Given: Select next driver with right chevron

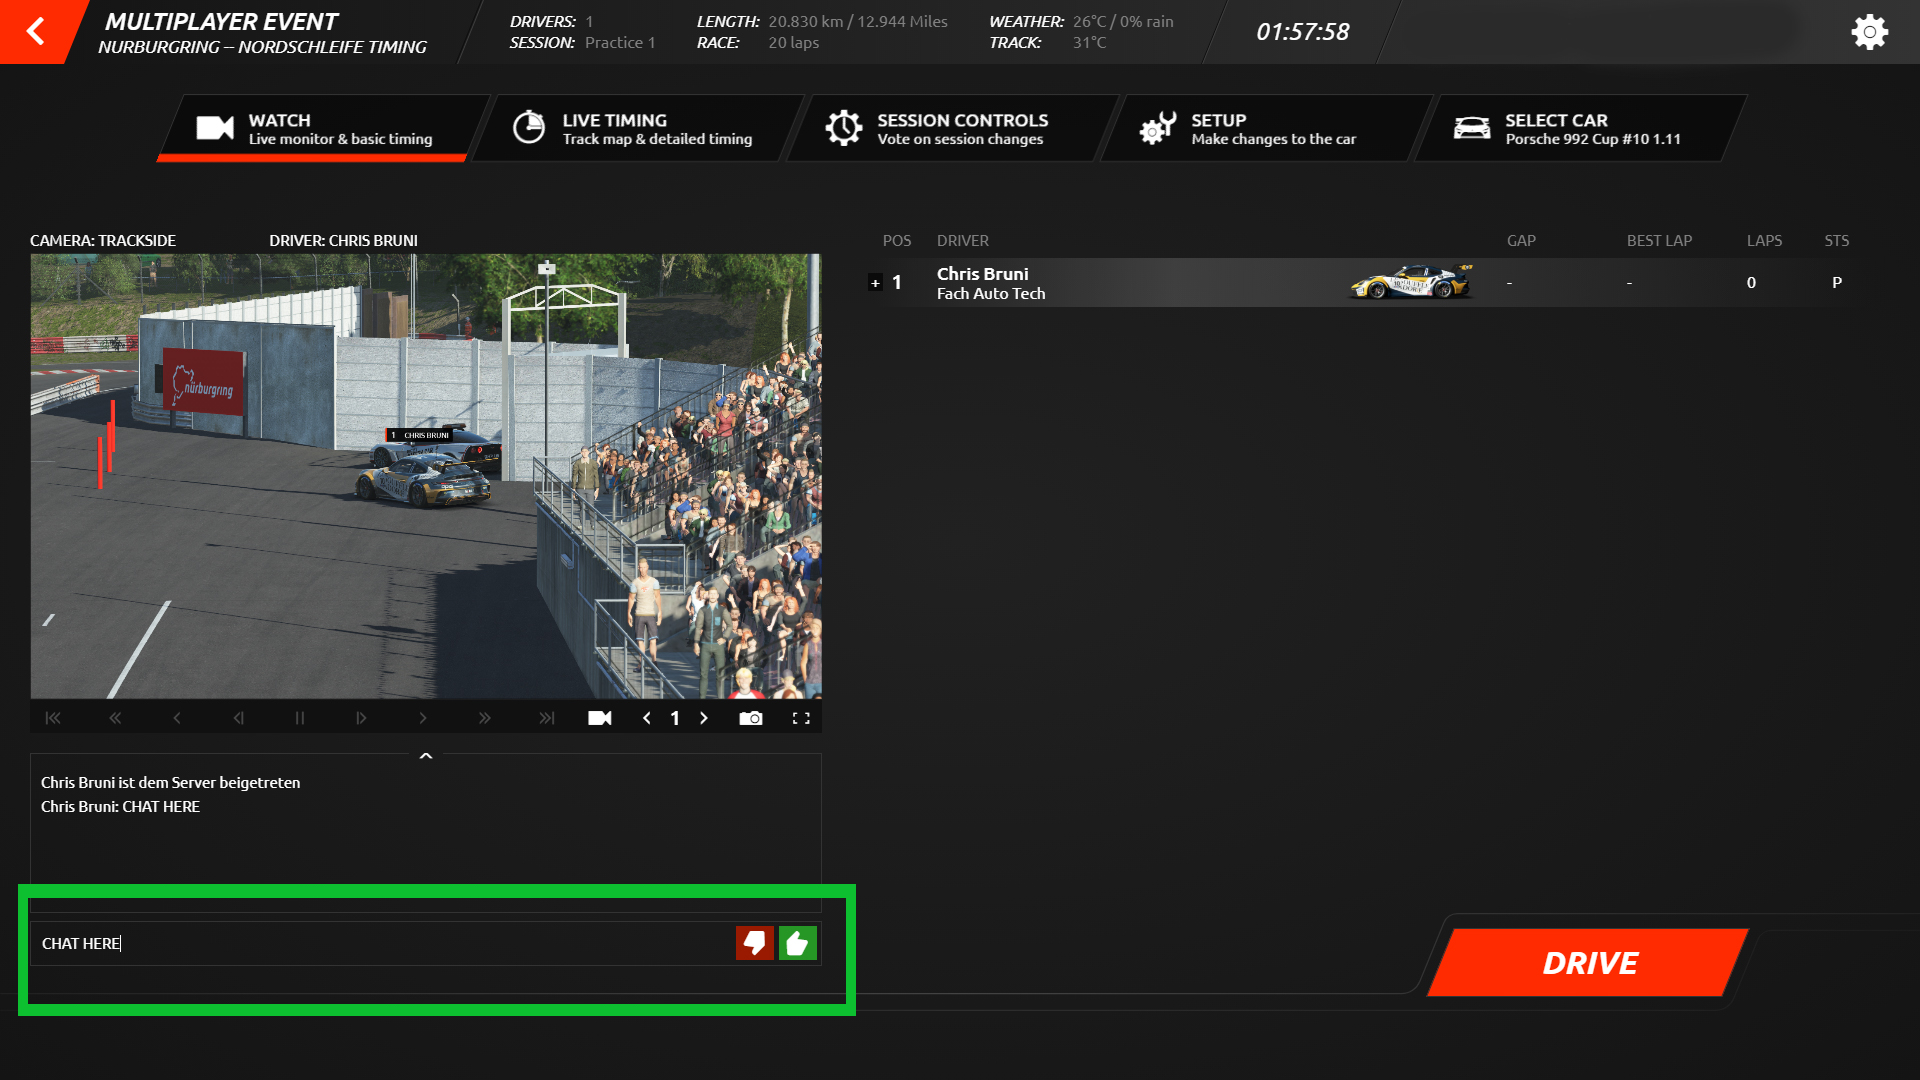Looking at the screenshot, I should [704, 718].
